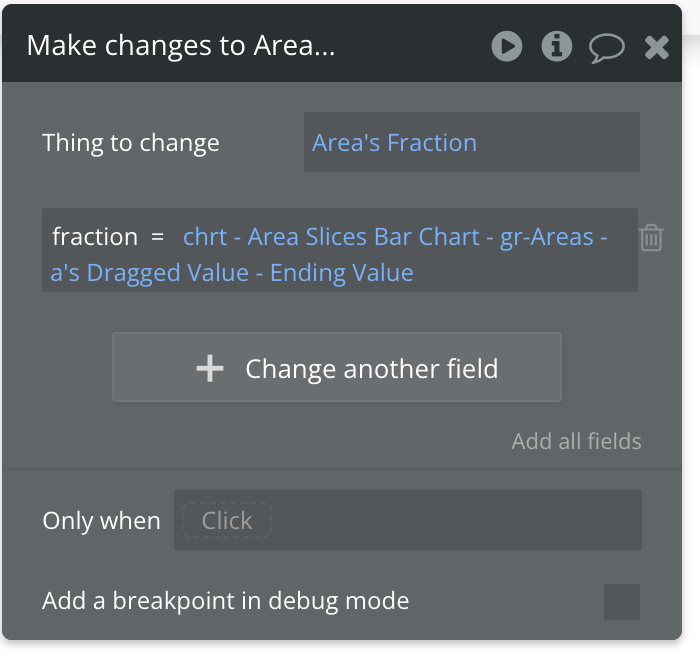This screenshot has width=700, height=660.
Task: Click the Add a breakpoint in debug mode label
Action: click(x=226, y=601)
